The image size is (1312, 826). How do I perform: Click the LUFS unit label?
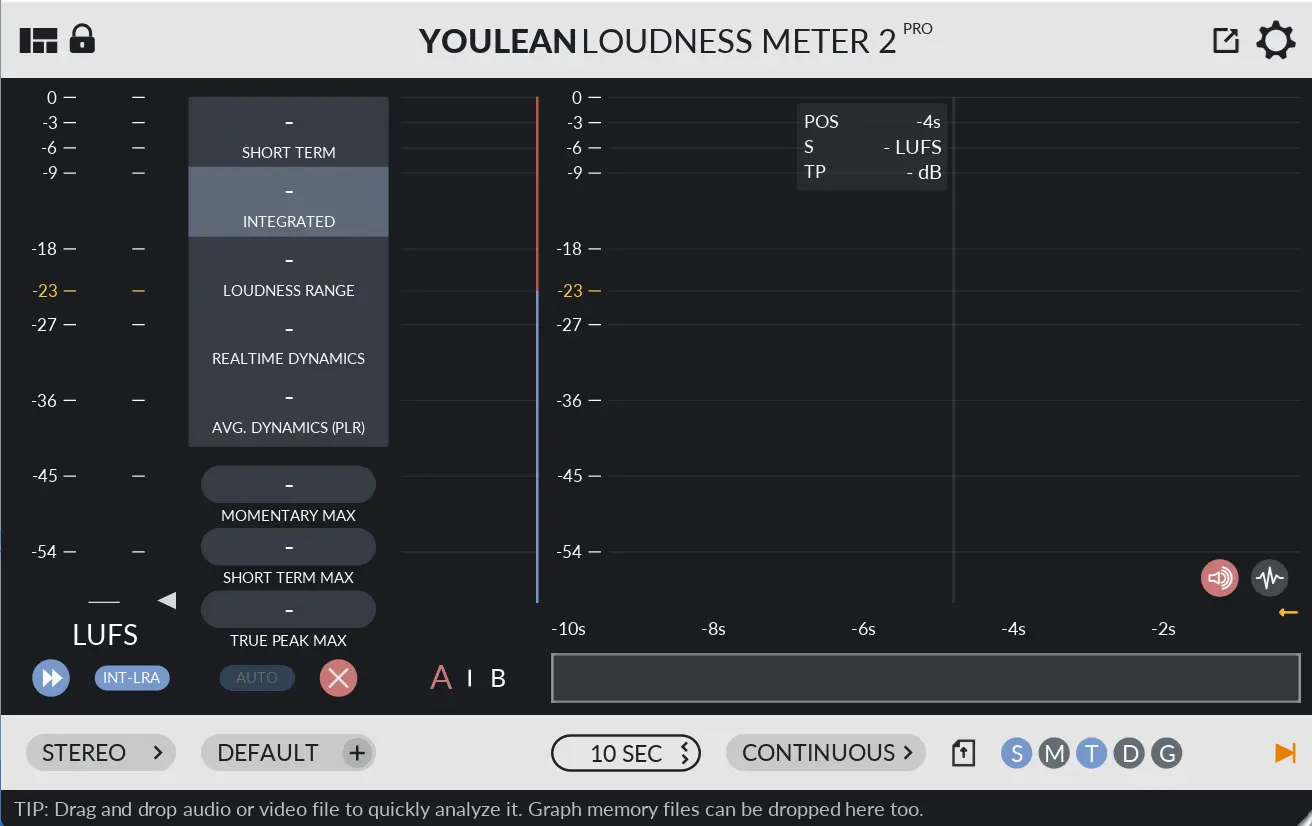point(105,635)
